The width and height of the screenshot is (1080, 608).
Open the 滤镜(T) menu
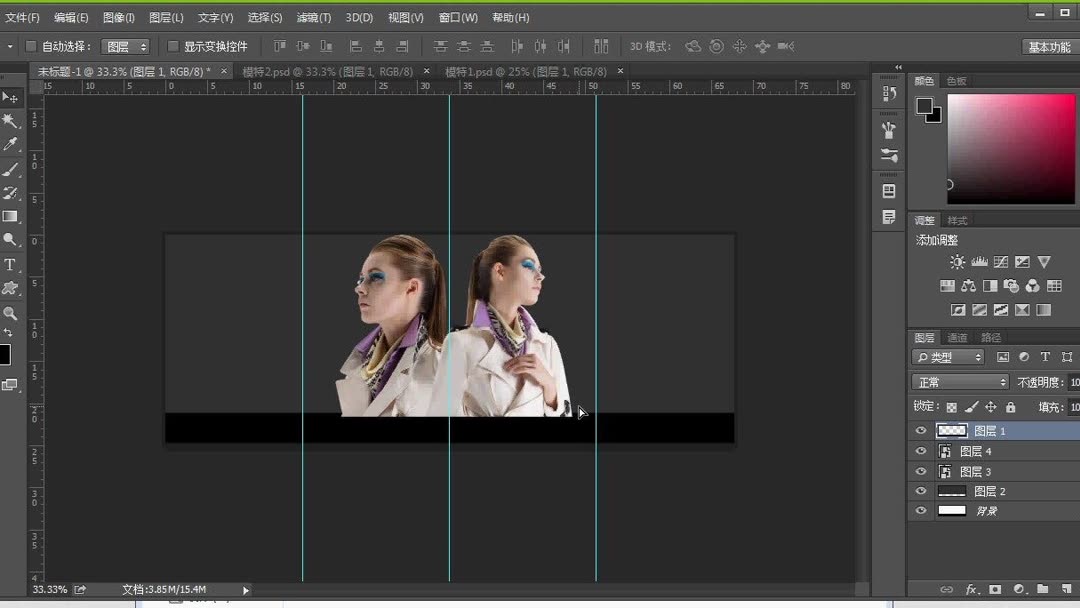313,18
